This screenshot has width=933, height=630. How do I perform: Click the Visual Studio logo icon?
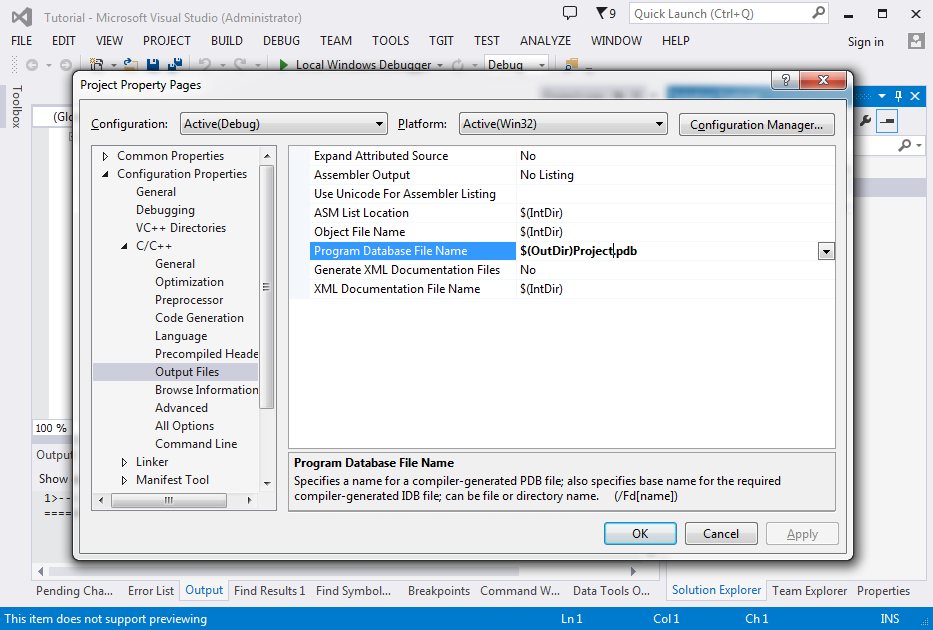click(x=21, y=17)
